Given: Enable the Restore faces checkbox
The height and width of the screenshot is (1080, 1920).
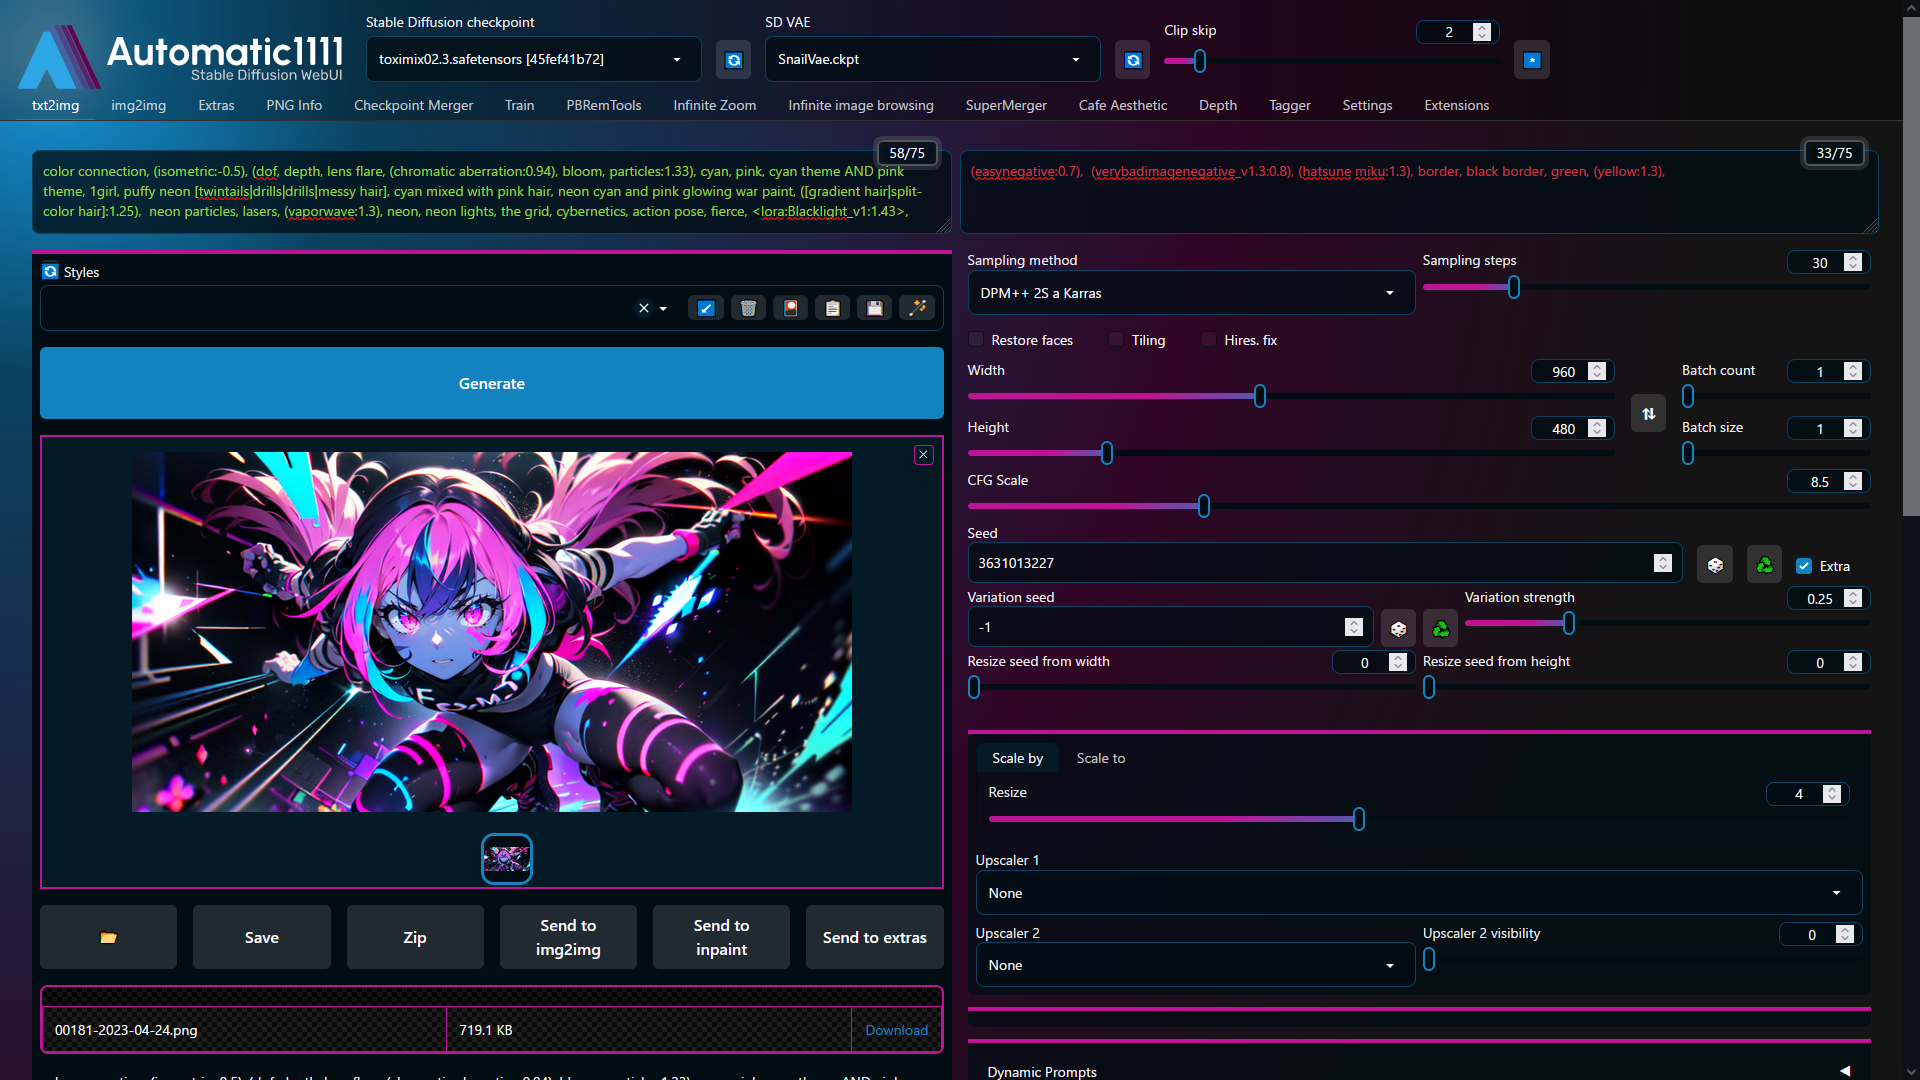Looking at the screenshot, I should point(977,340).
